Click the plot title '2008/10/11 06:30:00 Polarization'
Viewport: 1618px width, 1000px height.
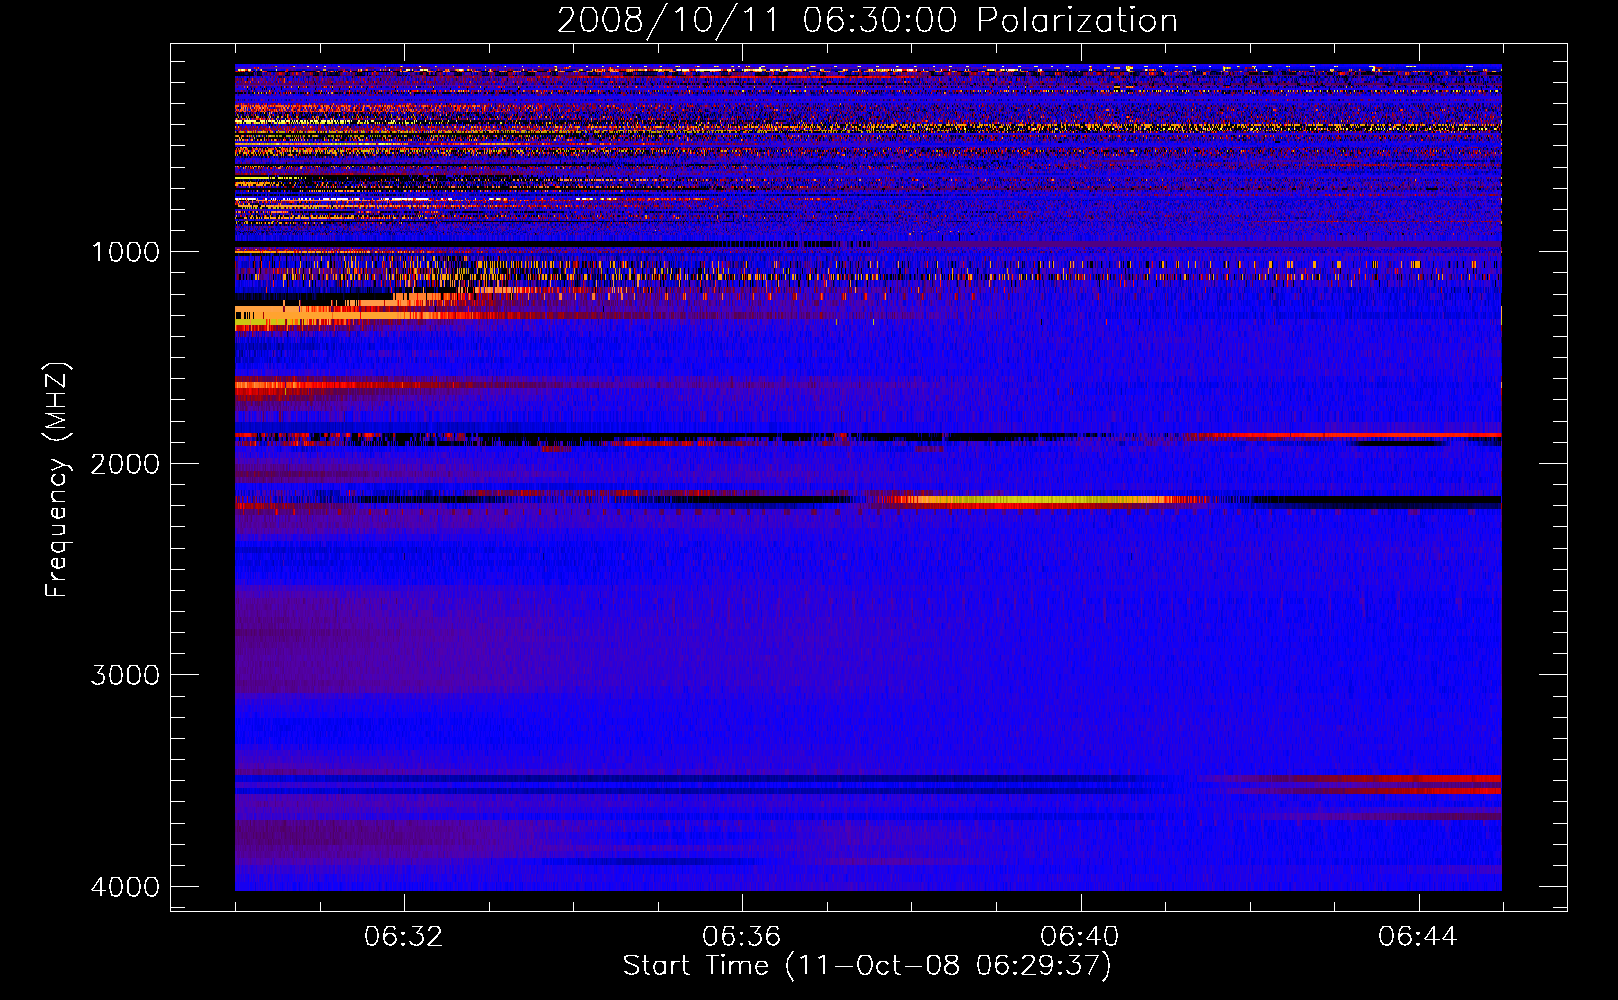(867, 20)
